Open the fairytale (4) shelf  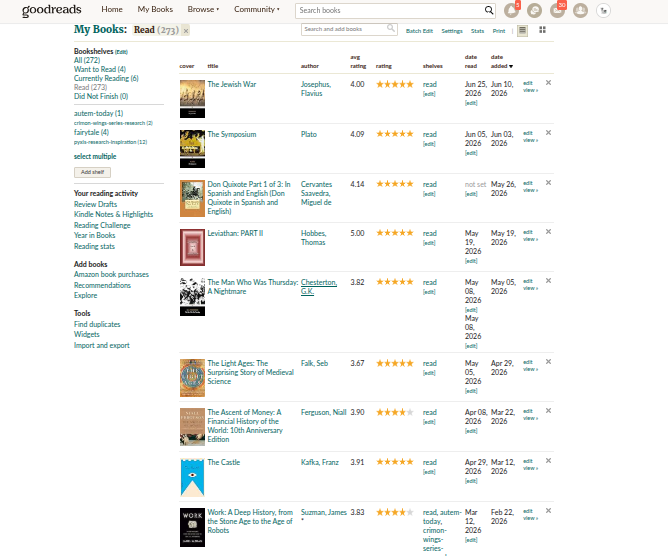pyautogui.click(x=91, y=132)
